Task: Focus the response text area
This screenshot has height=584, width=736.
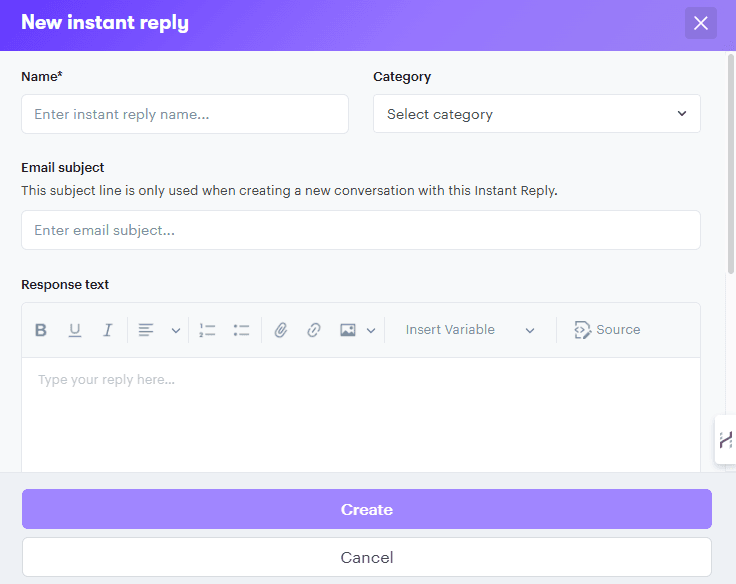Action: 360,415
